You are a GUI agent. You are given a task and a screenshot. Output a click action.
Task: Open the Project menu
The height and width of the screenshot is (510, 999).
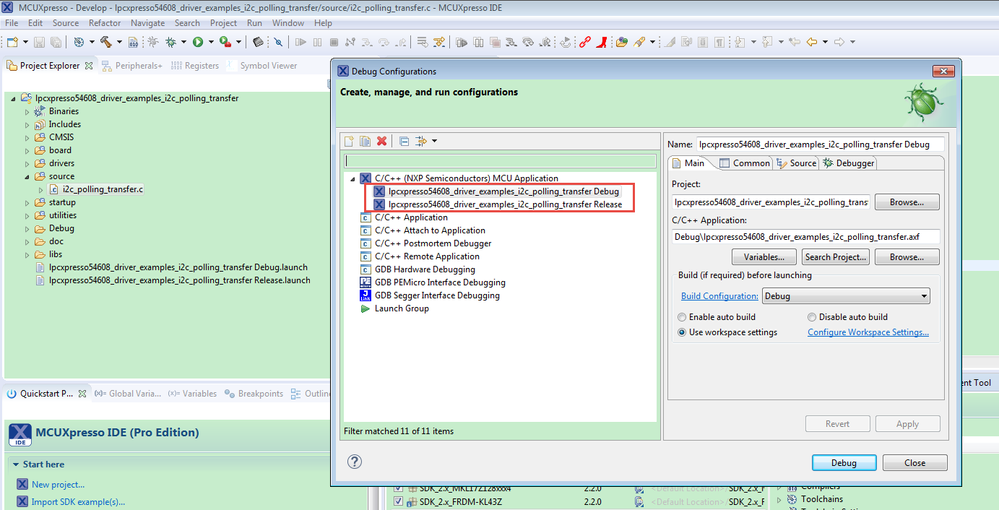pyautogui.click(x=223, y=23)
